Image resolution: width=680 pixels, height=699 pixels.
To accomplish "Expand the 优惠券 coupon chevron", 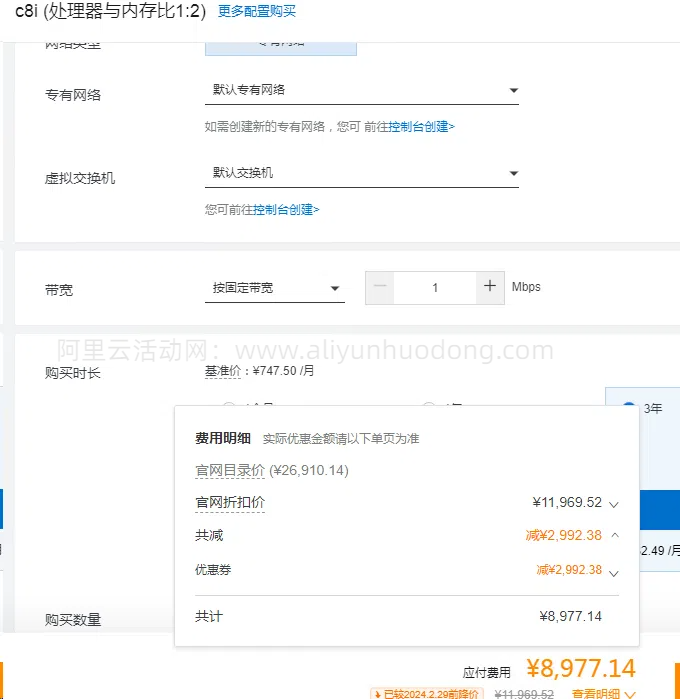I will pos(614,572).
